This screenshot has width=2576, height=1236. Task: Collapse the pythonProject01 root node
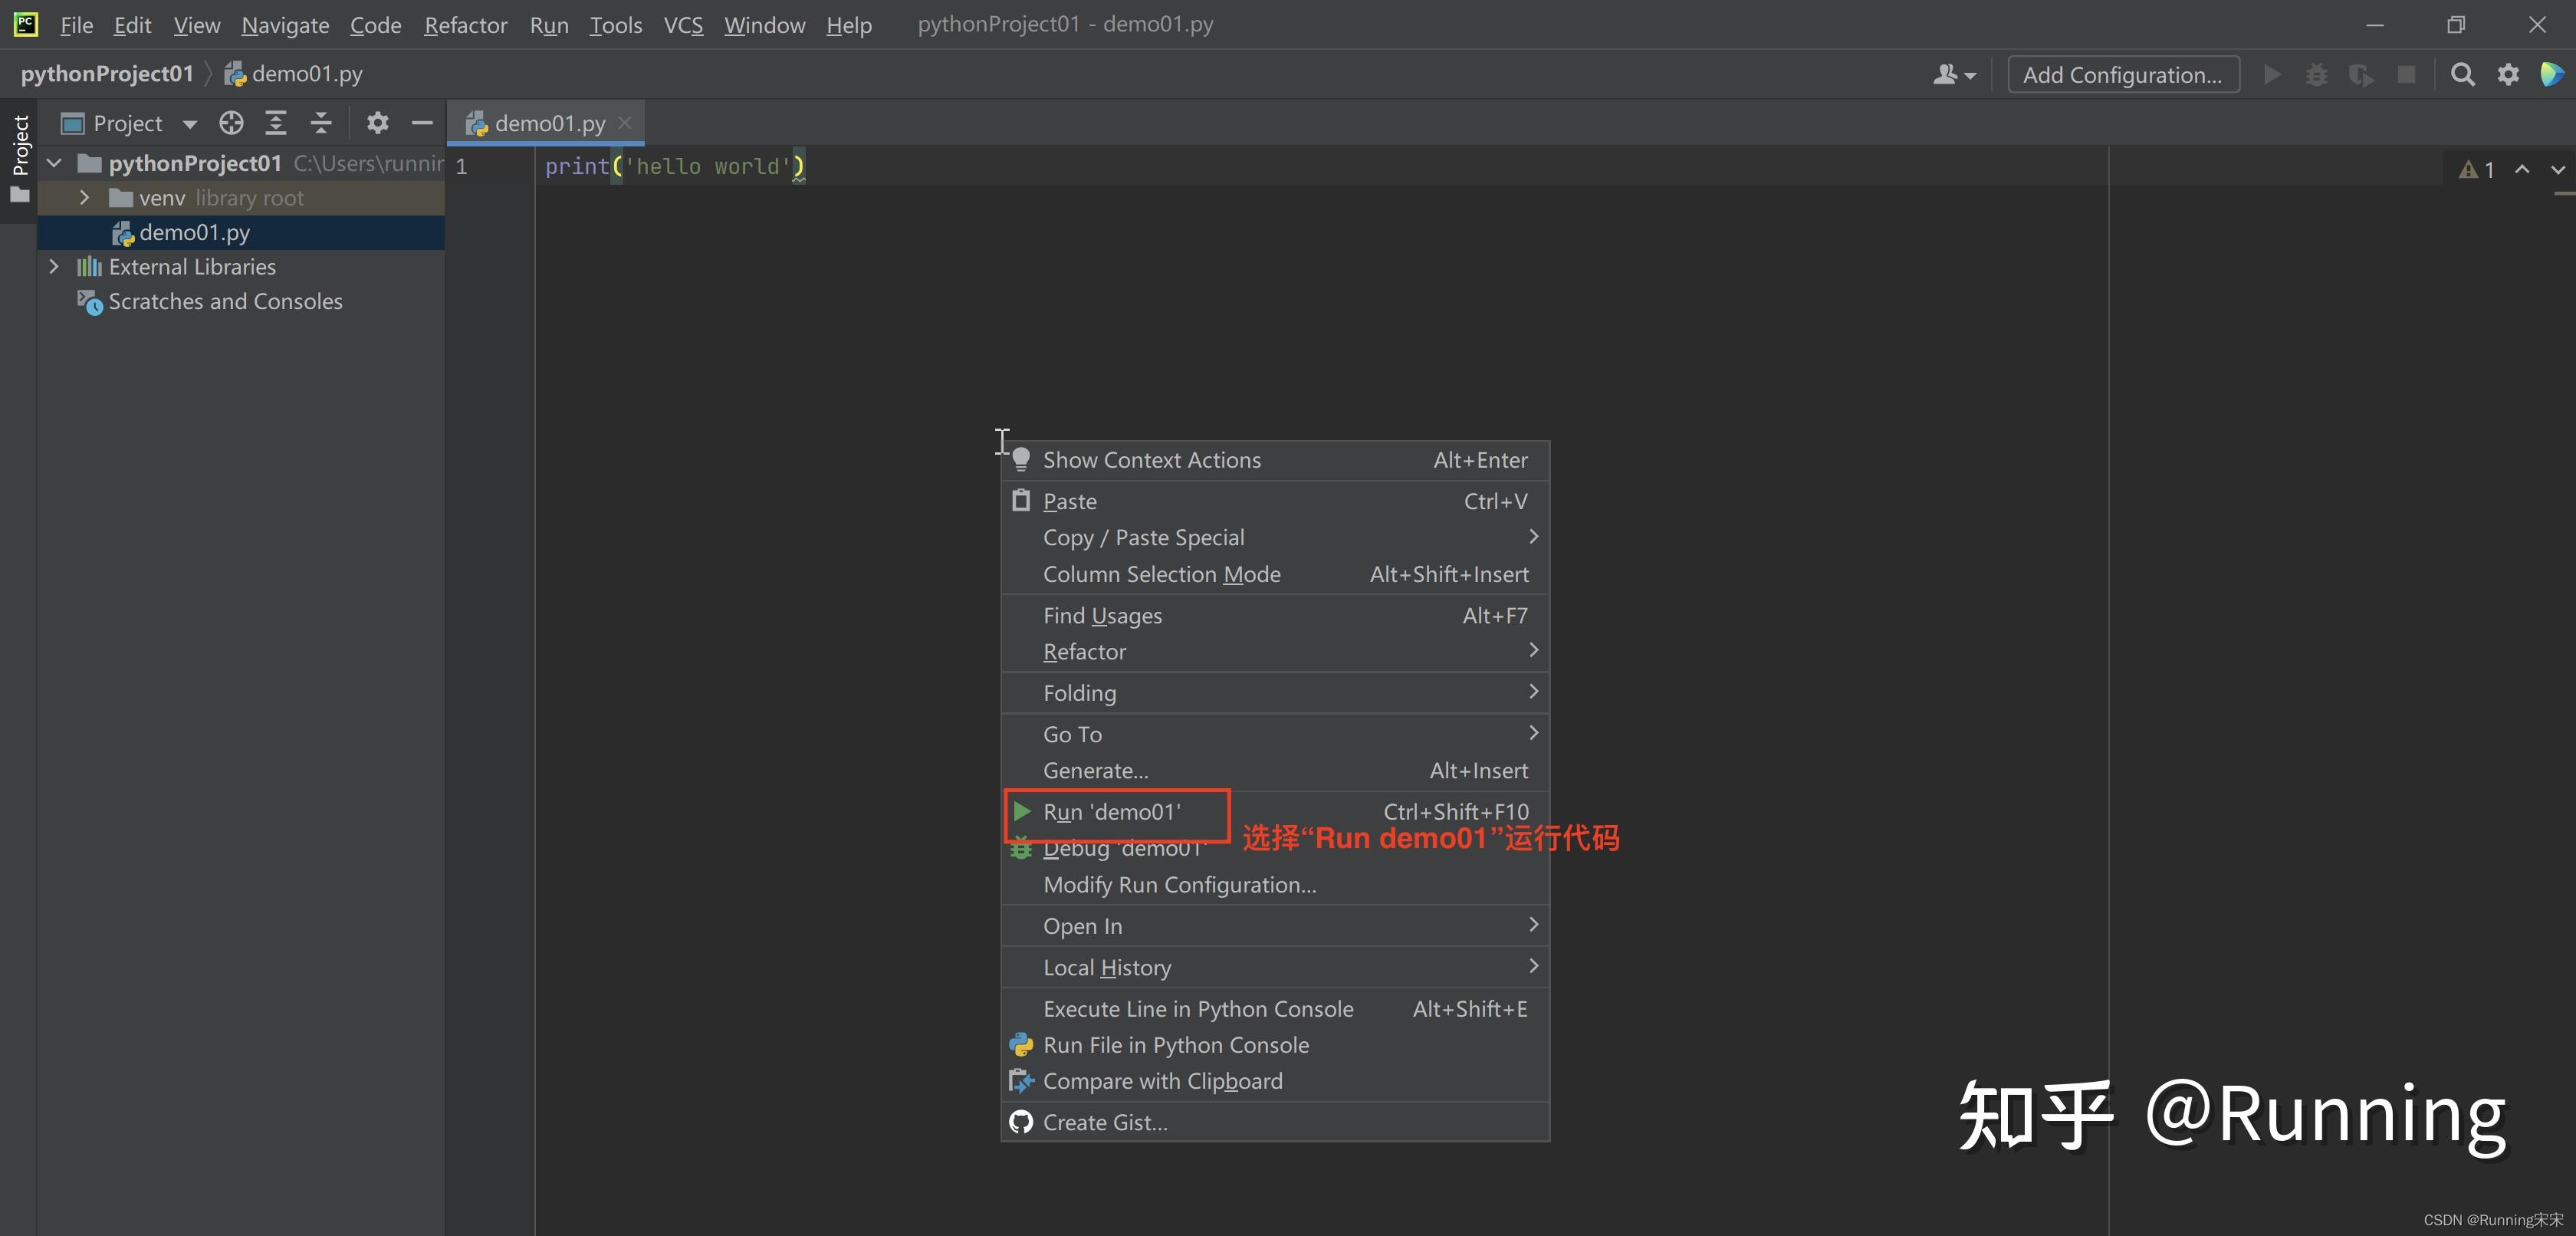[55, 163]
